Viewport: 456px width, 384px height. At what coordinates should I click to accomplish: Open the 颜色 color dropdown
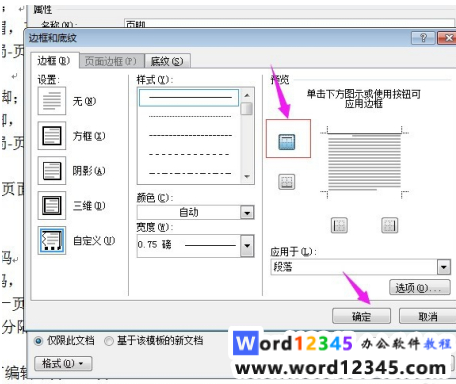coord(247,212)
